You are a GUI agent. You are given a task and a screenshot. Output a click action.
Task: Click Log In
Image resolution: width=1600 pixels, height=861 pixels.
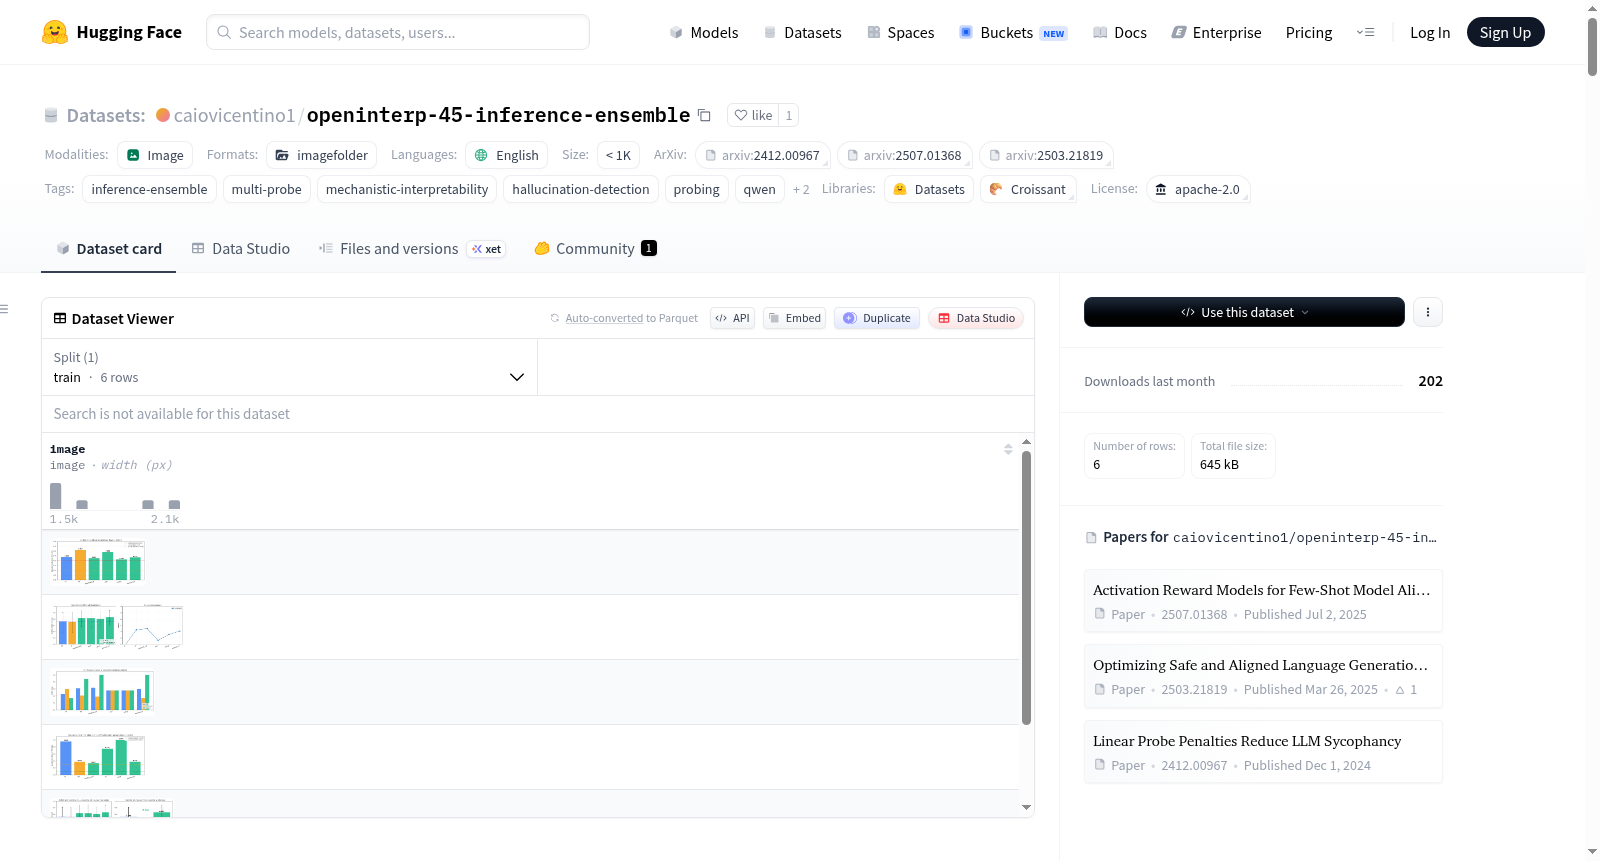(x=1430, y=32)
